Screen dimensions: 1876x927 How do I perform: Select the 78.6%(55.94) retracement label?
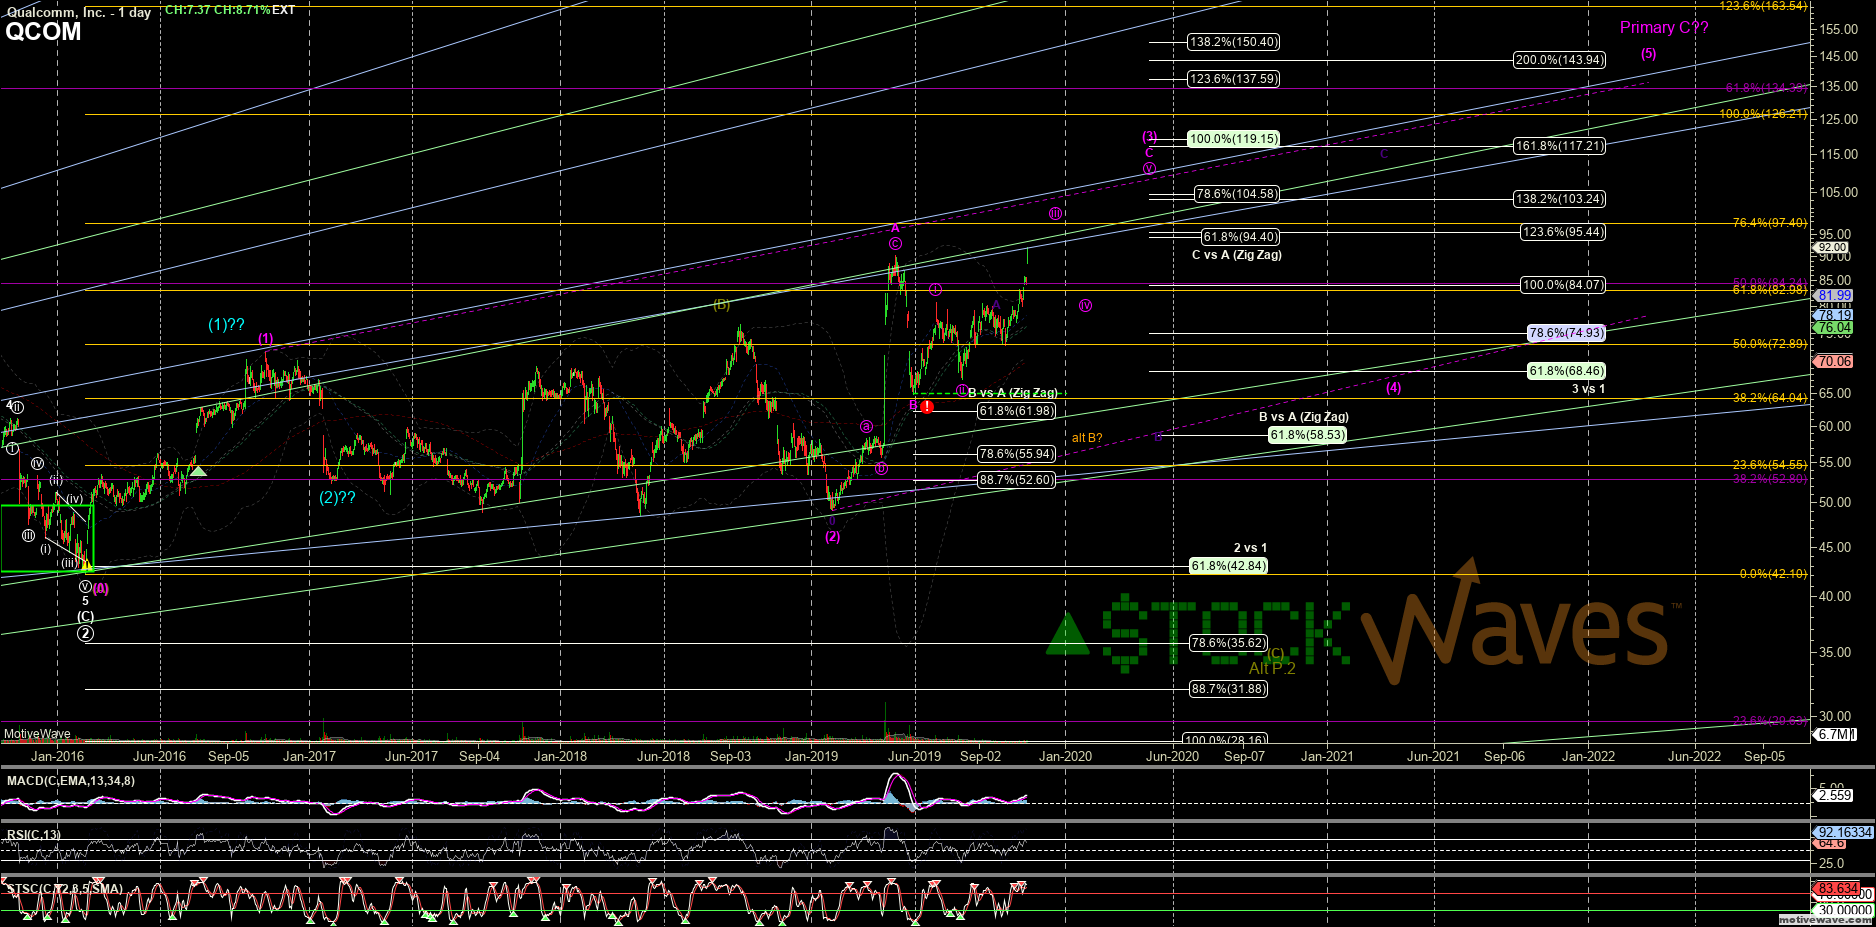point(1016,454)
